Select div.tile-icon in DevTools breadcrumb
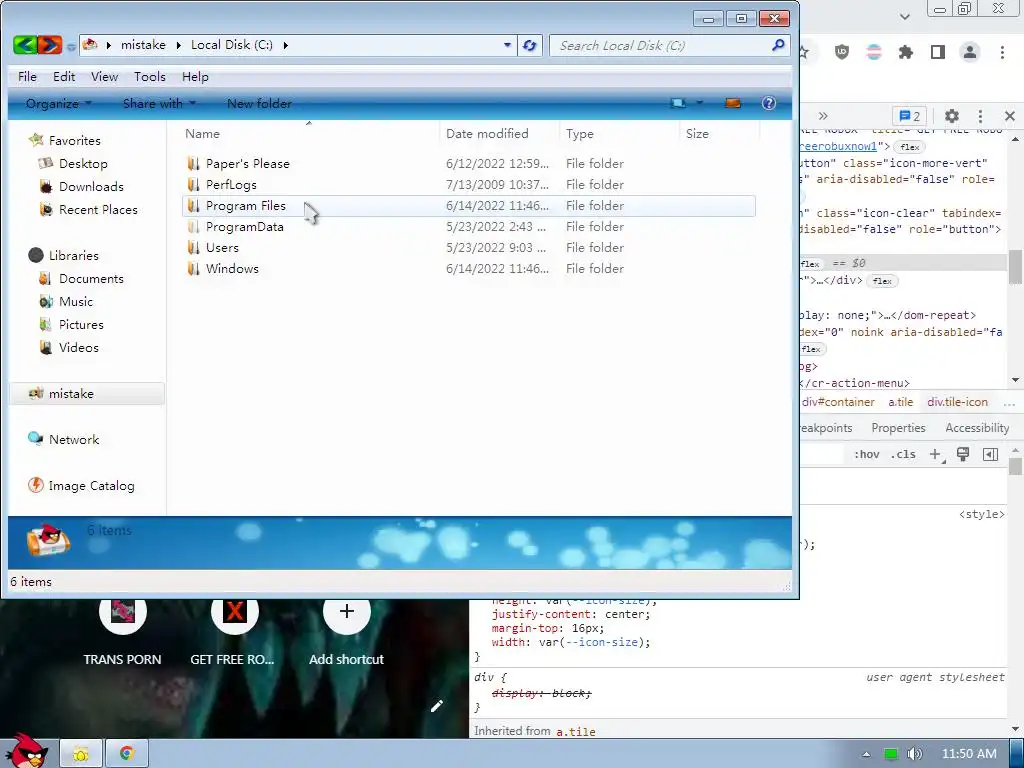 pyautogui.click(x=957, y=402)
